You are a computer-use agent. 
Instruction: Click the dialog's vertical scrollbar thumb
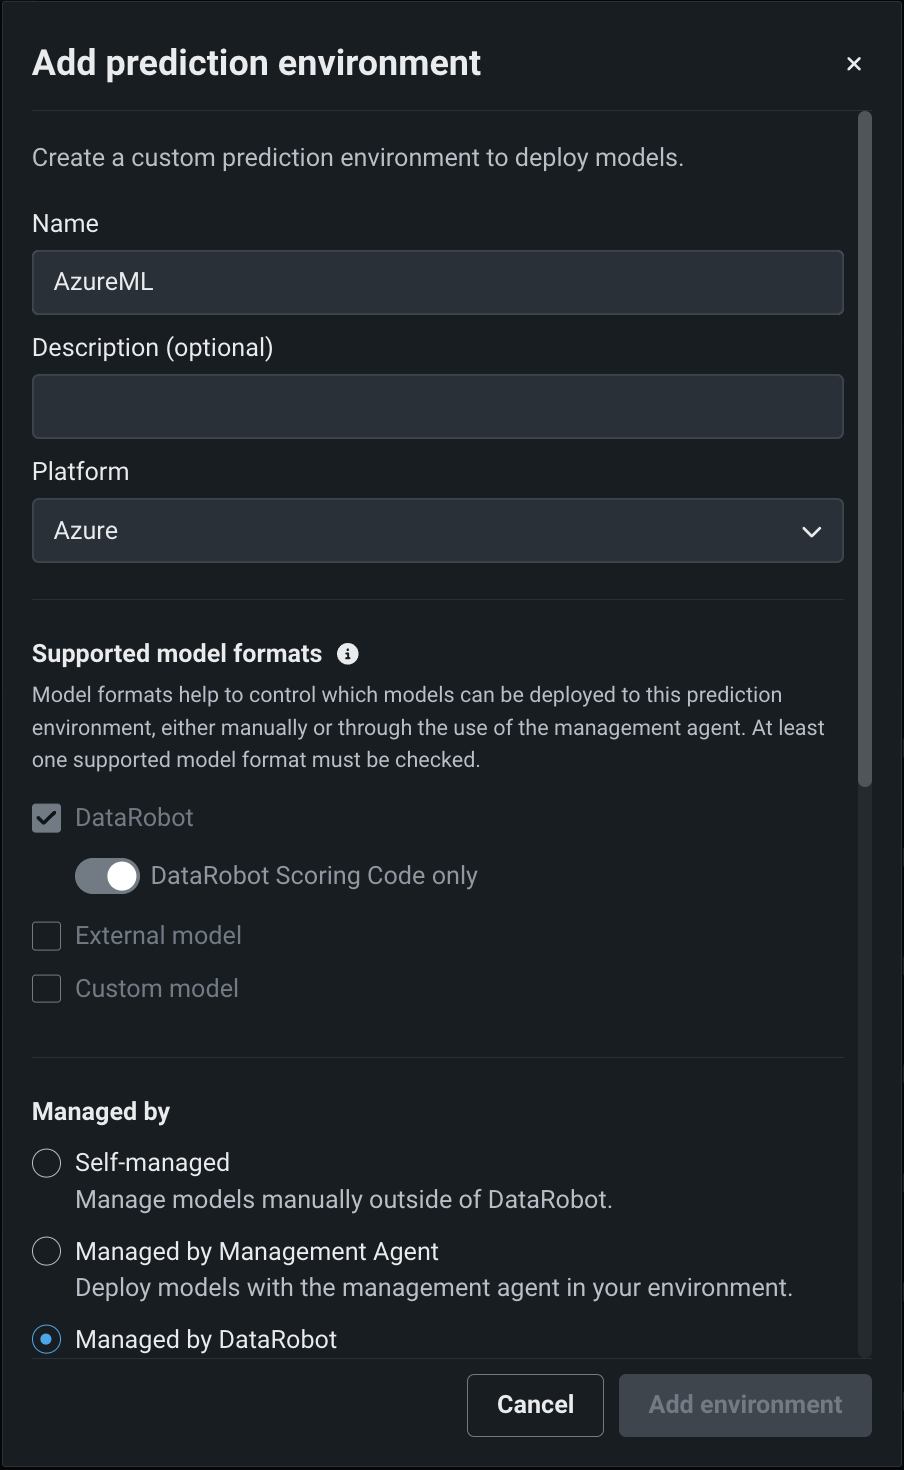coord(865,450)
